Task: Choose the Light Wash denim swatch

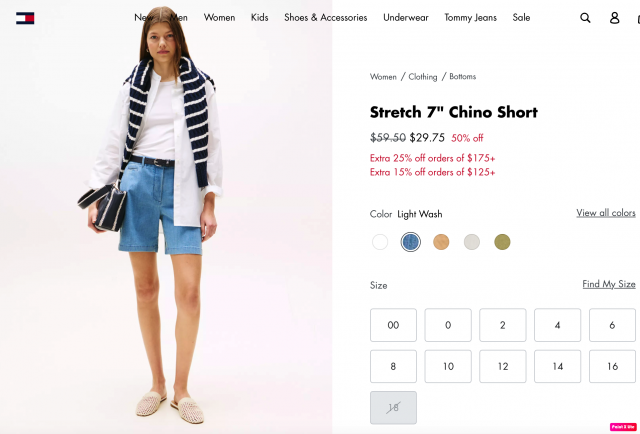Action: [411, 242]
